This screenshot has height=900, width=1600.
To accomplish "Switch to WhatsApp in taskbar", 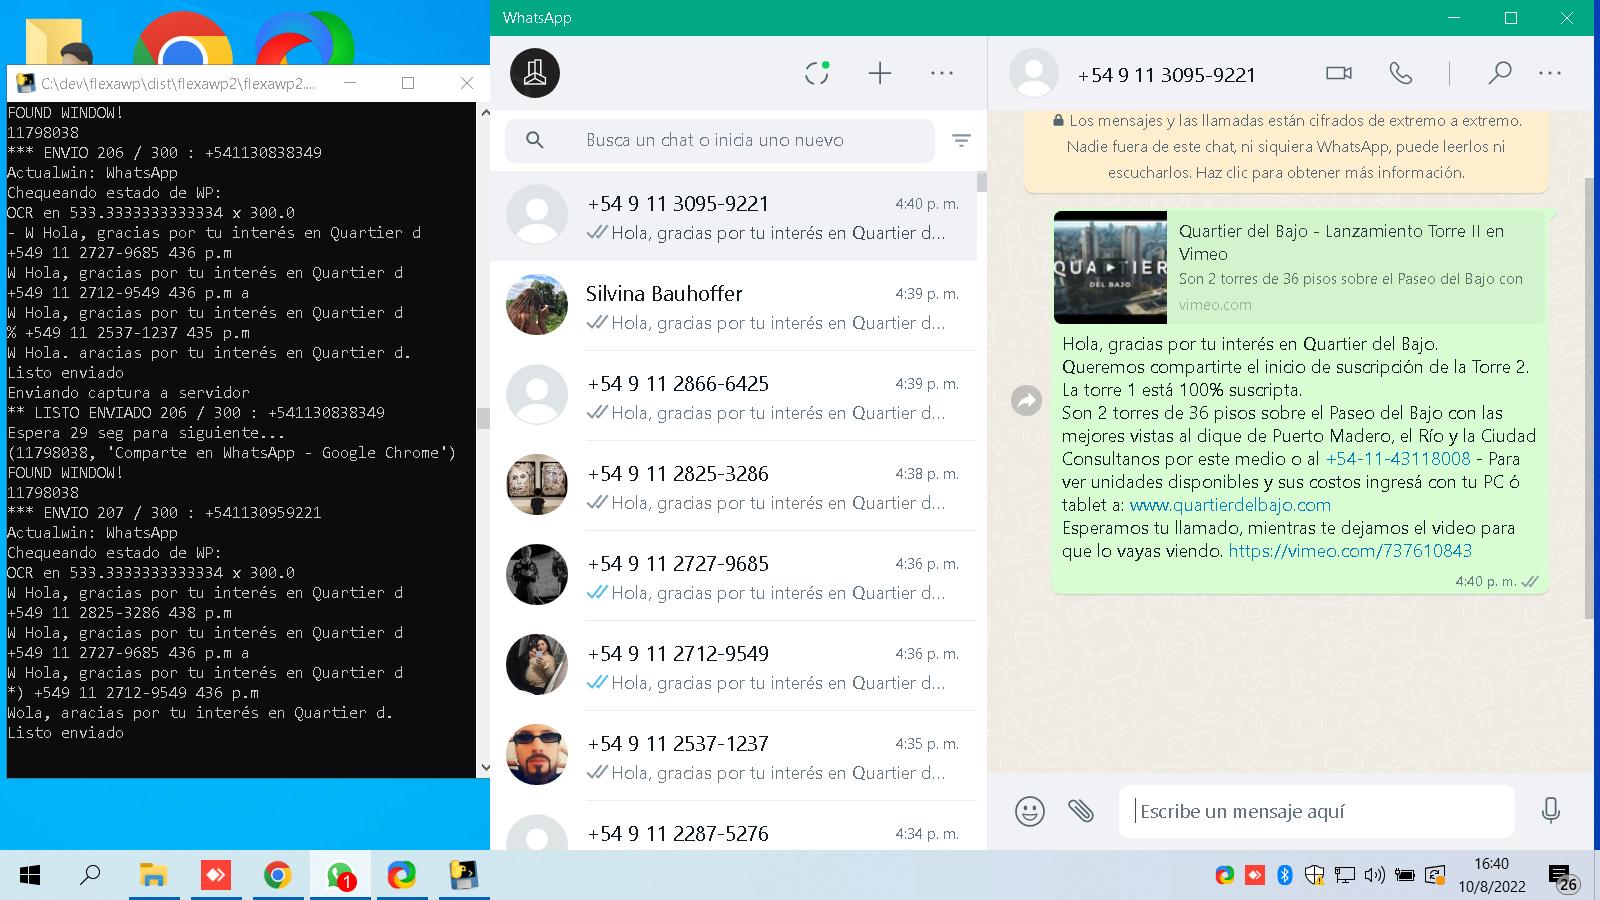I will [340, 876].
